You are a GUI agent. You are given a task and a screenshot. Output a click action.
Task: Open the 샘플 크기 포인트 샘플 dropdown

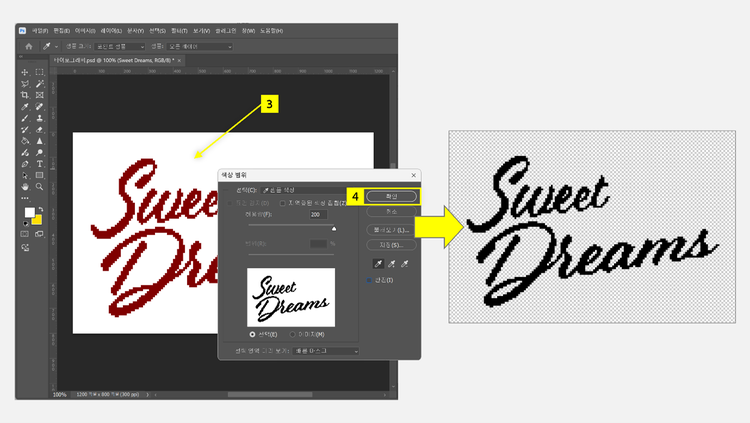pyautogui.click(x=120, y=46)
